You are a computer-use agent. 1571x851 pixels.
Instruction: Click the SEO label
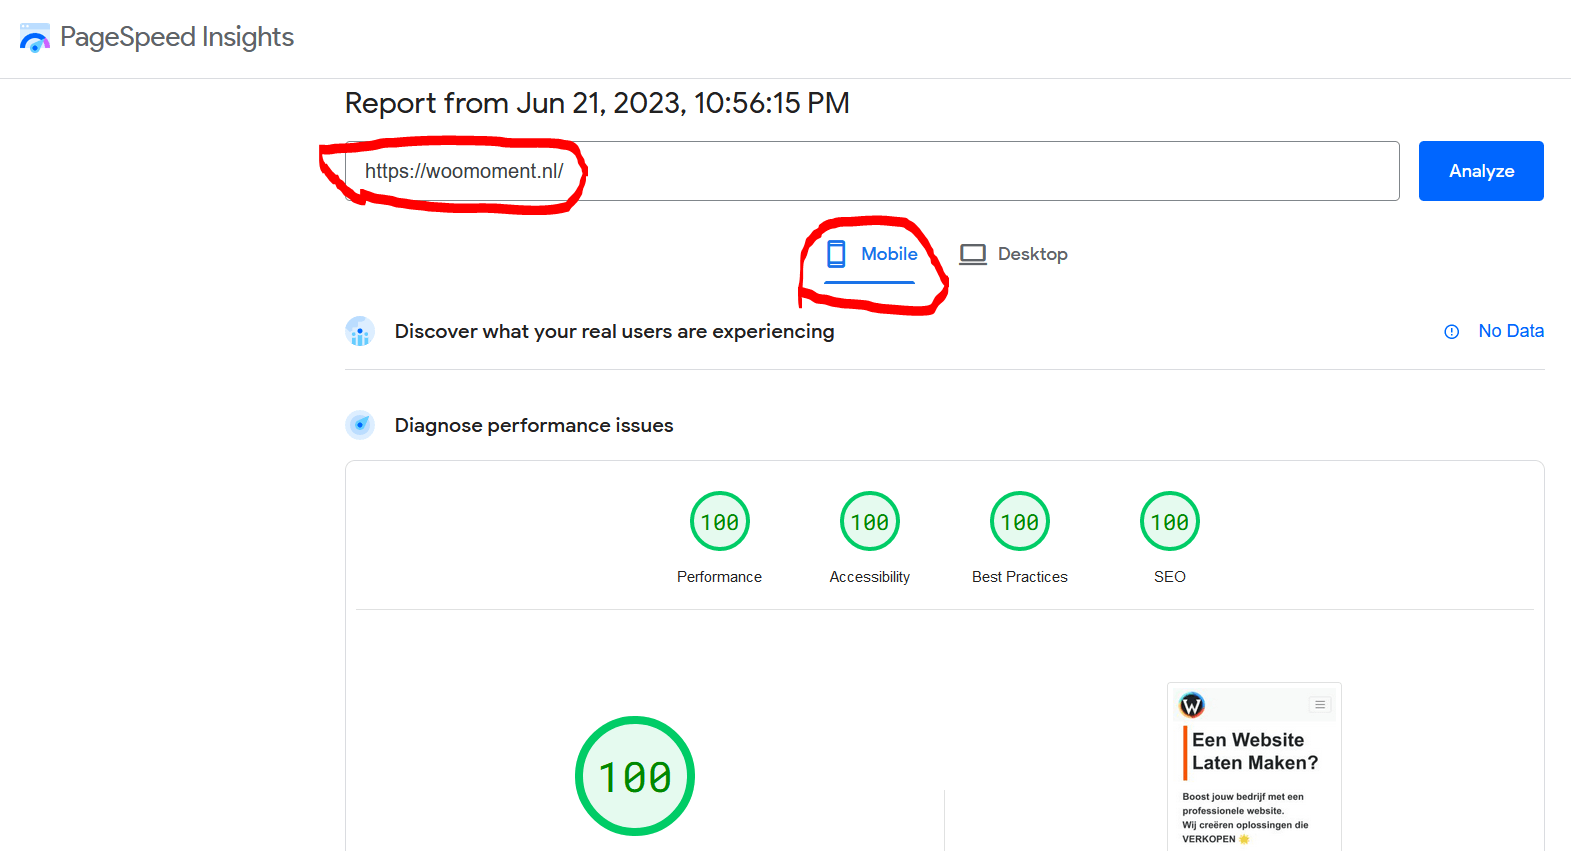[x=1170, y=577]
